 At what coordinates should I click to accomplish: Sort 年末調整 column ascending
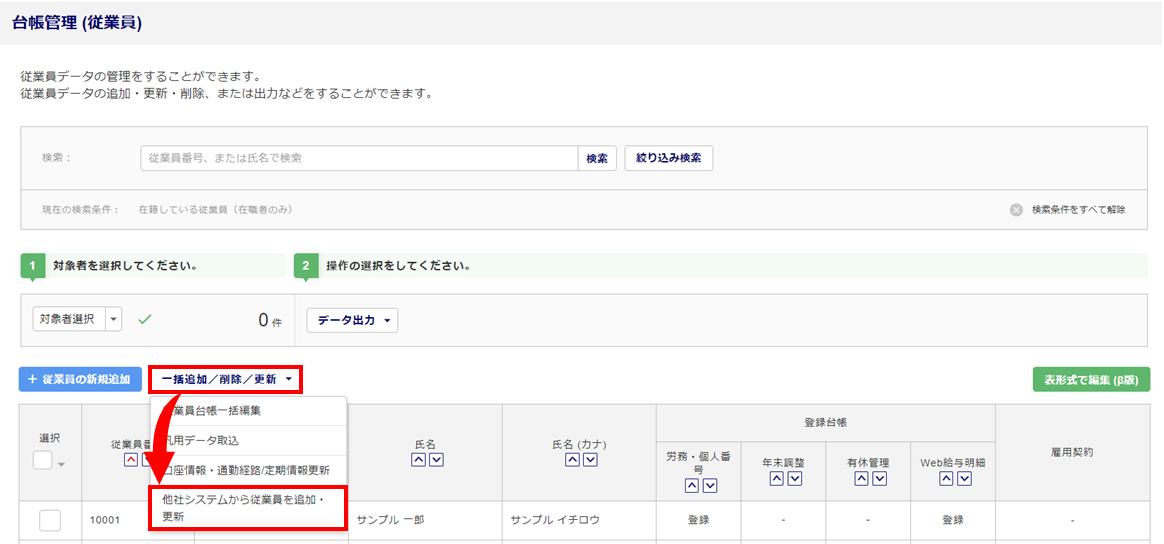coord(776,479)
